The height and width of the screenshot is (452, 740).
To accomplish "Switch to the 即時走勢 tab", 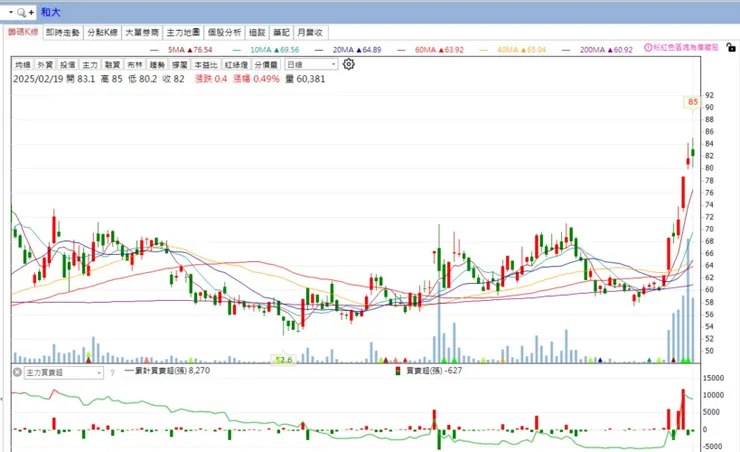I will click(63, 33).
